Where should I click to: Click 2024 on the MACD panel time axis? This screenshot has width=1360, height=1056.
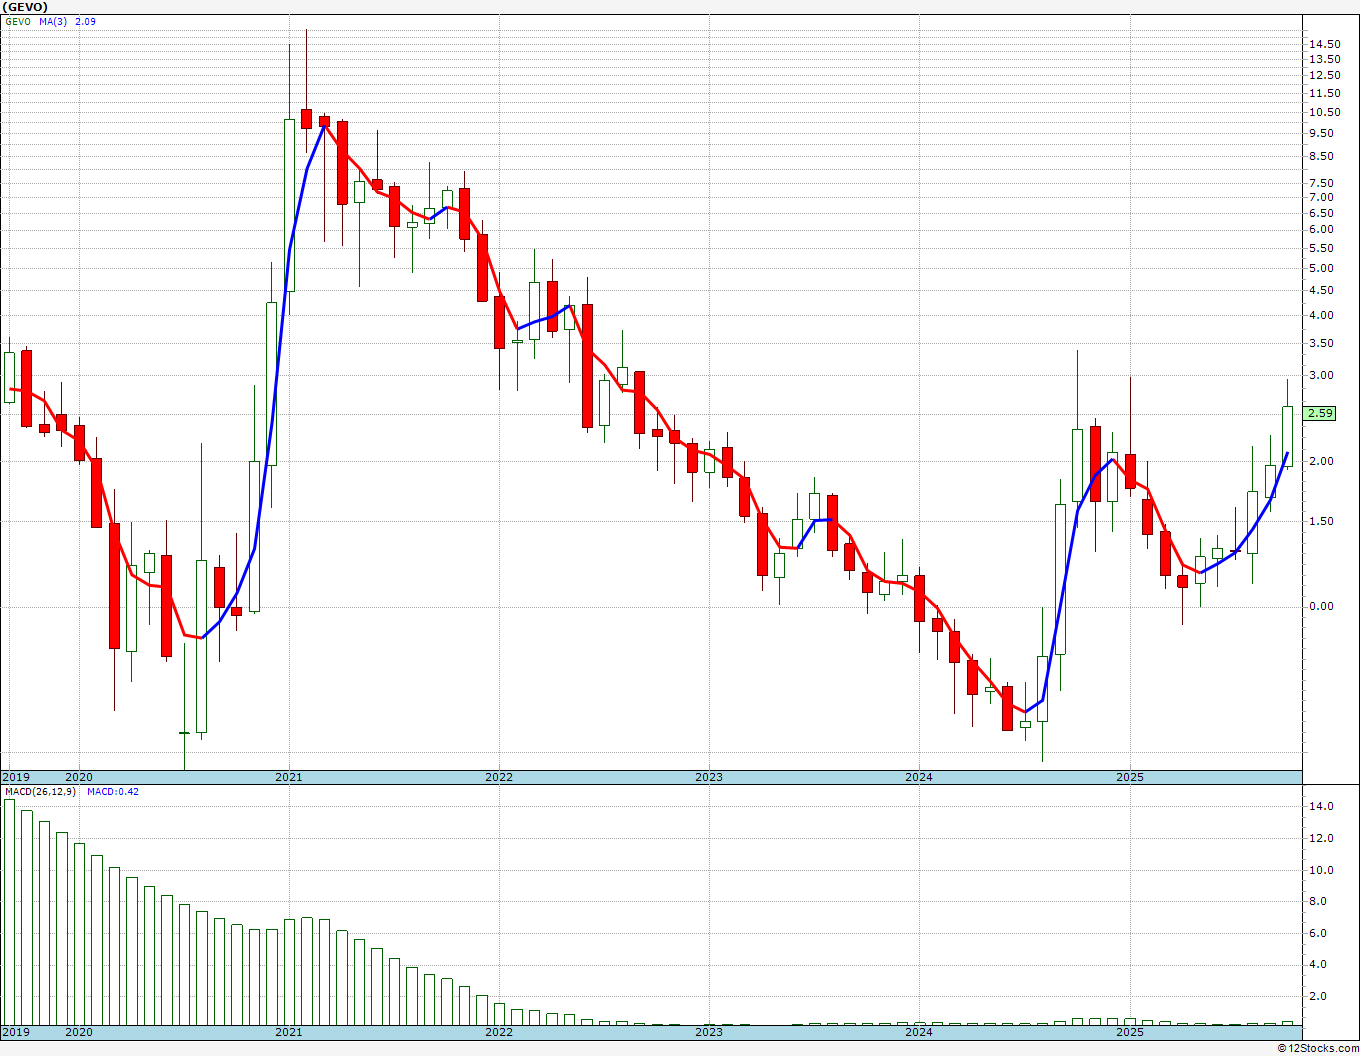tap(919, 1032)
